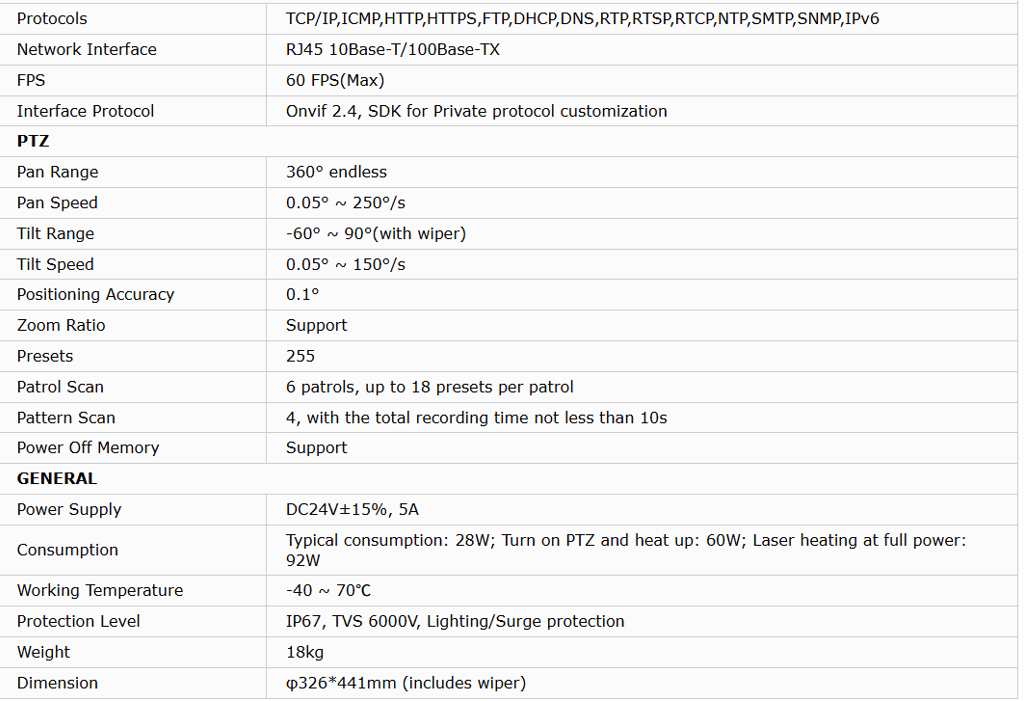The height and width of the screenshot is (701, 1024).
Task: Click the Patrol Scan description text
Action: [429, 387]
